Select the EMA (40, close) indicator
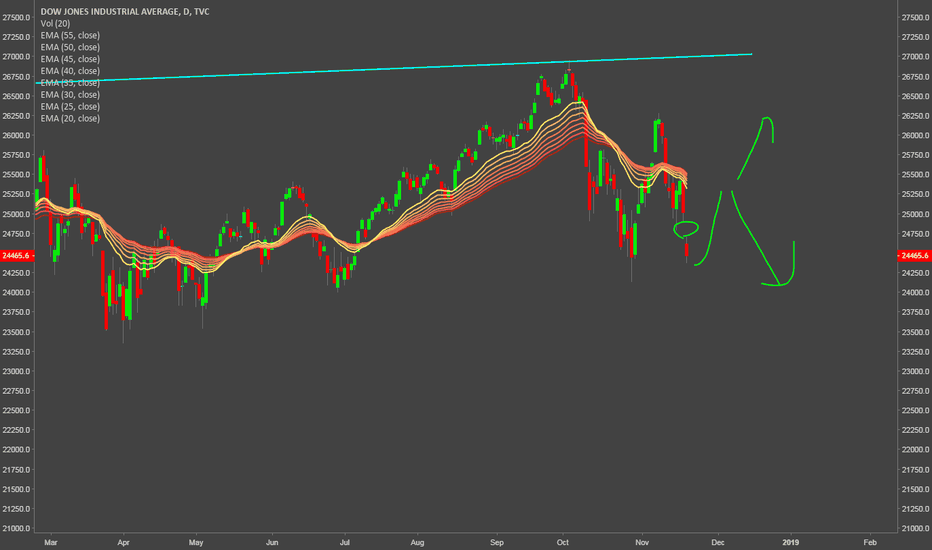 click(x=70, y=71)
